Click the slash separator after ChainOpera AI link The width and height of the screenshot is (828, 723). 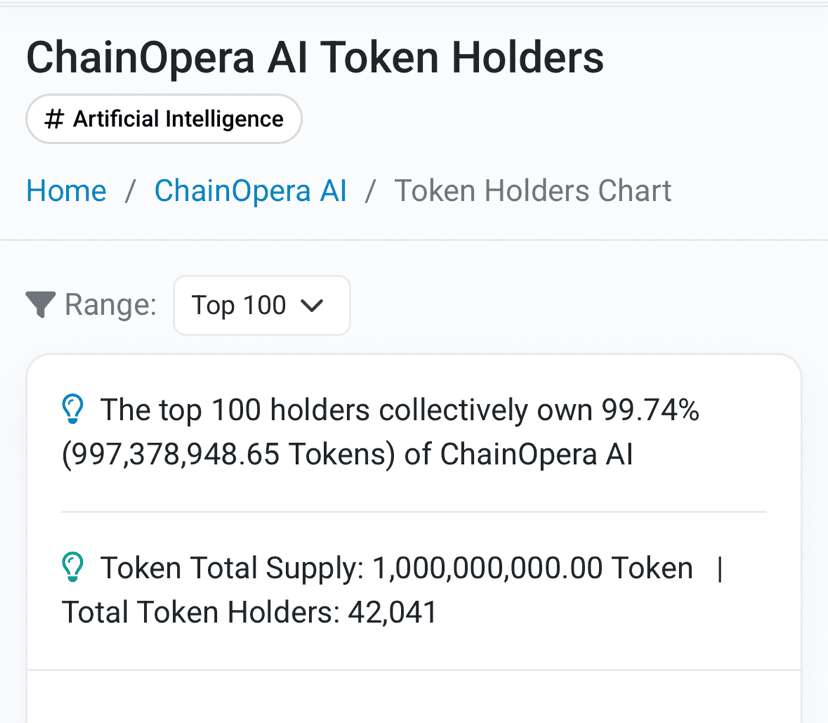[x=371, y=191]
